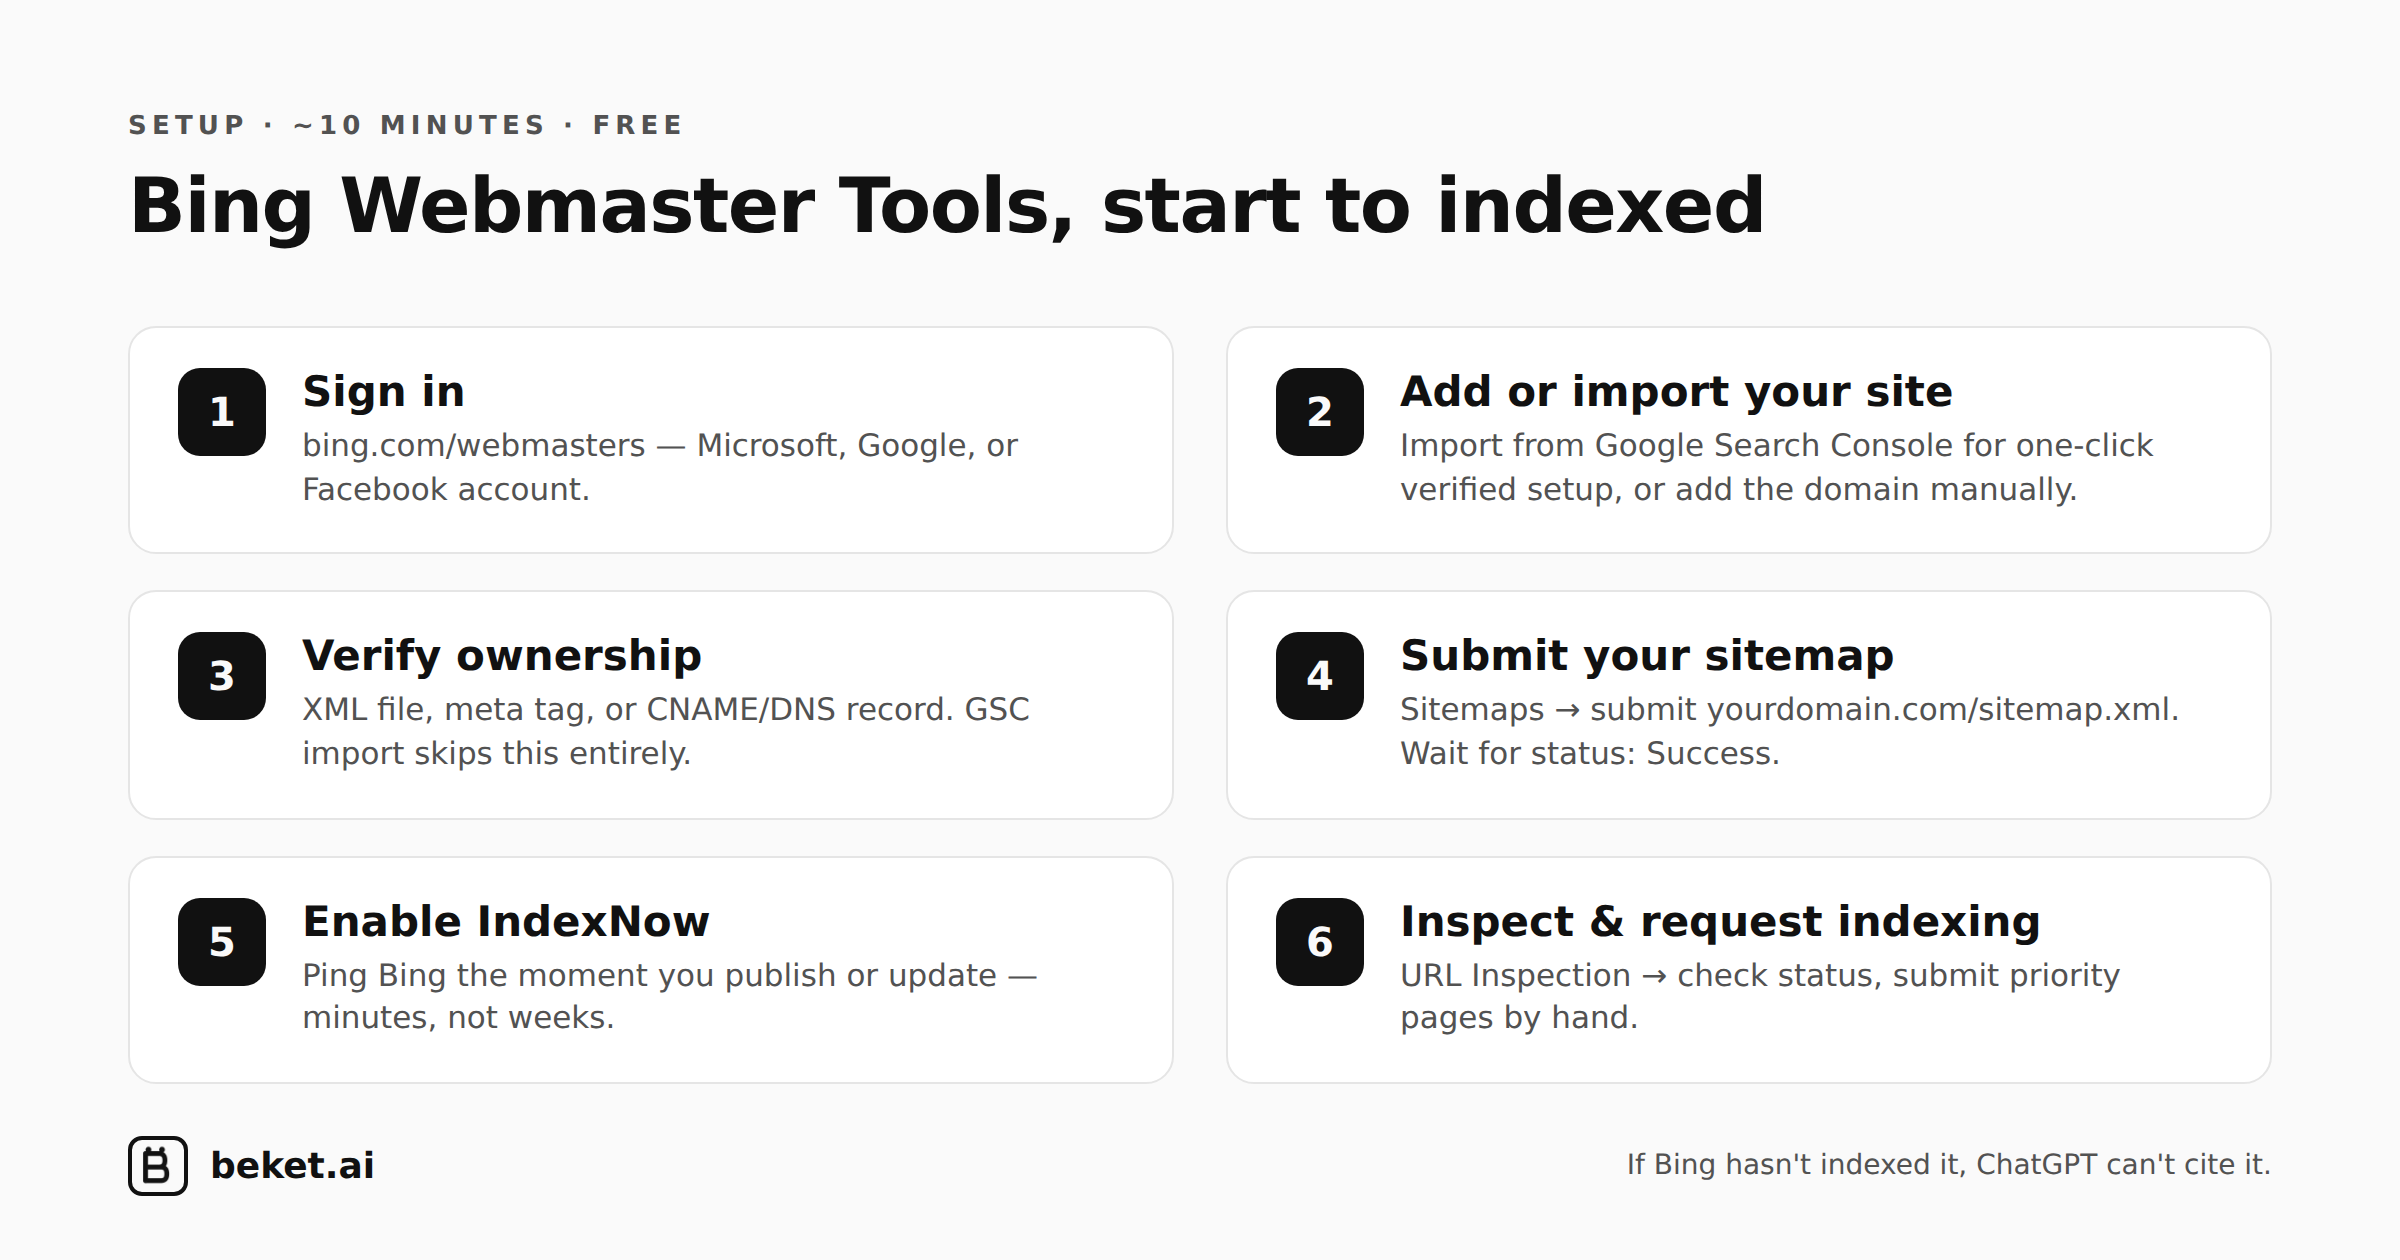Click the 'Inspect & request indexing' heading
The width and height of the screenshot is (2400, 1260).
pos(1720,921)
